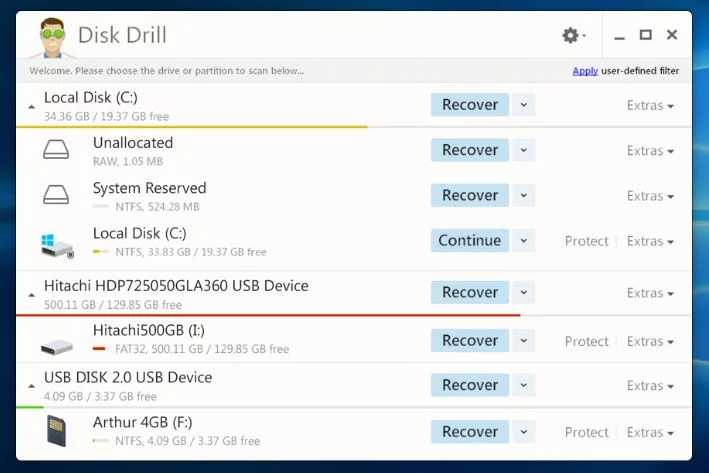The image size is (709, 473).
Task: Select the Arthur 4GB (F:) row name
Action: pyautogui.click(x=142, y=422)
